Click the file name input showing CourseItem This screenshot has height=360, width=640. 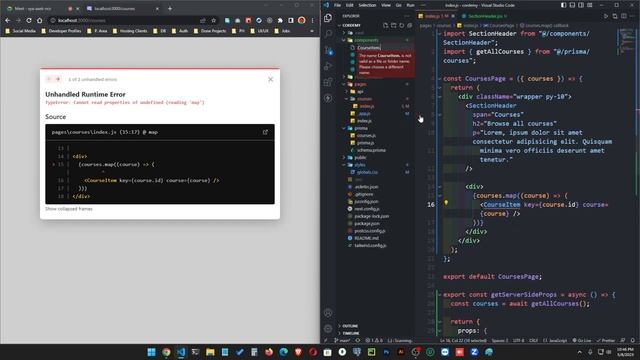385,48
